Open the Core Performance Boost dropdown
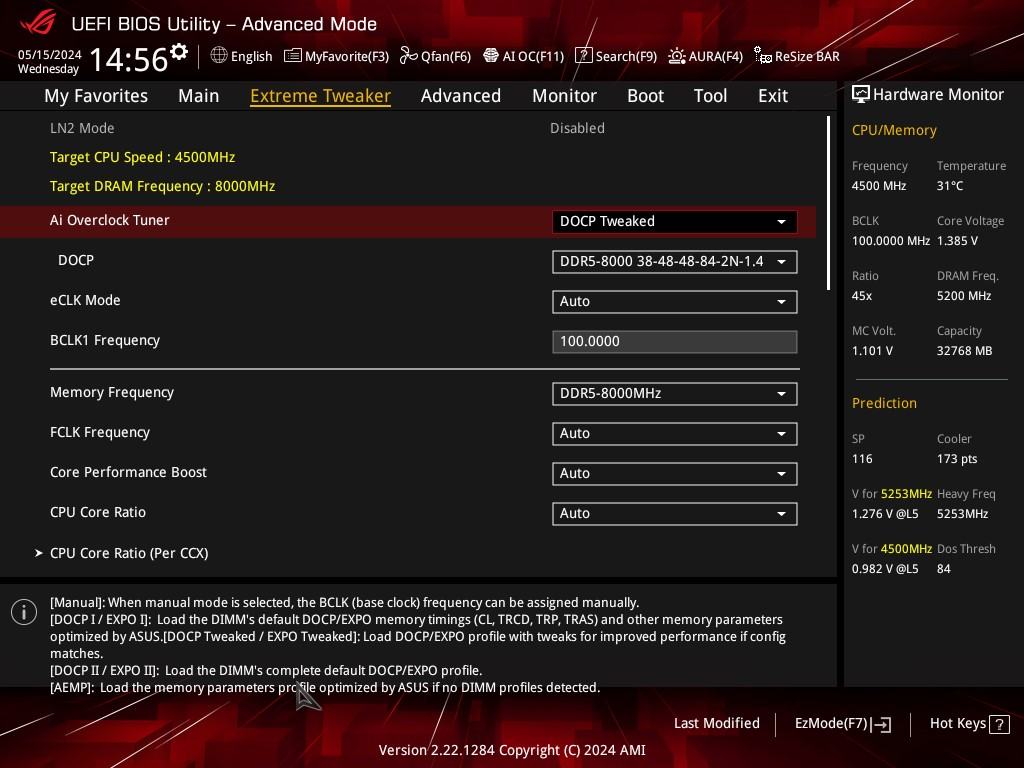The width and height of the screenshot is (1024, 768). click(x=675, y=473)
